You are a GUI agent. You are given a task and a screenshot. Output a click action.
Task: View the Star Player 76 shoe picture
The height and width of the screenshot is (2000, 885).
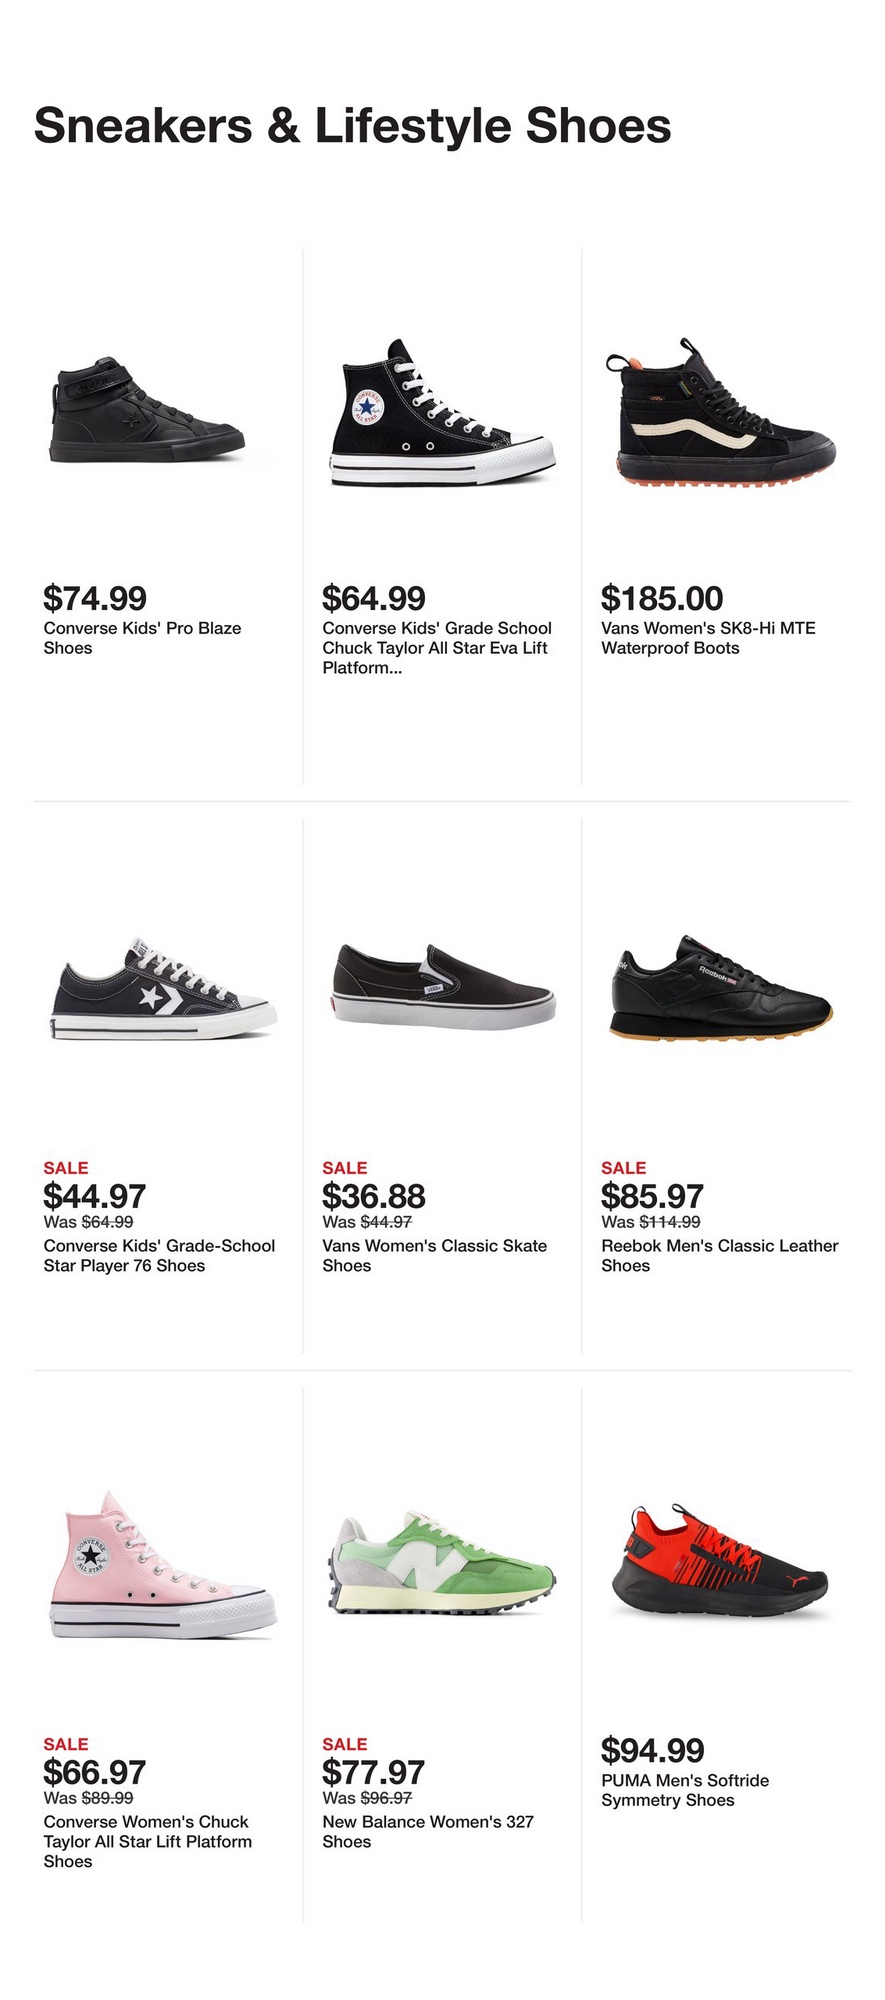pyautogui.click(x=163, y=990)
